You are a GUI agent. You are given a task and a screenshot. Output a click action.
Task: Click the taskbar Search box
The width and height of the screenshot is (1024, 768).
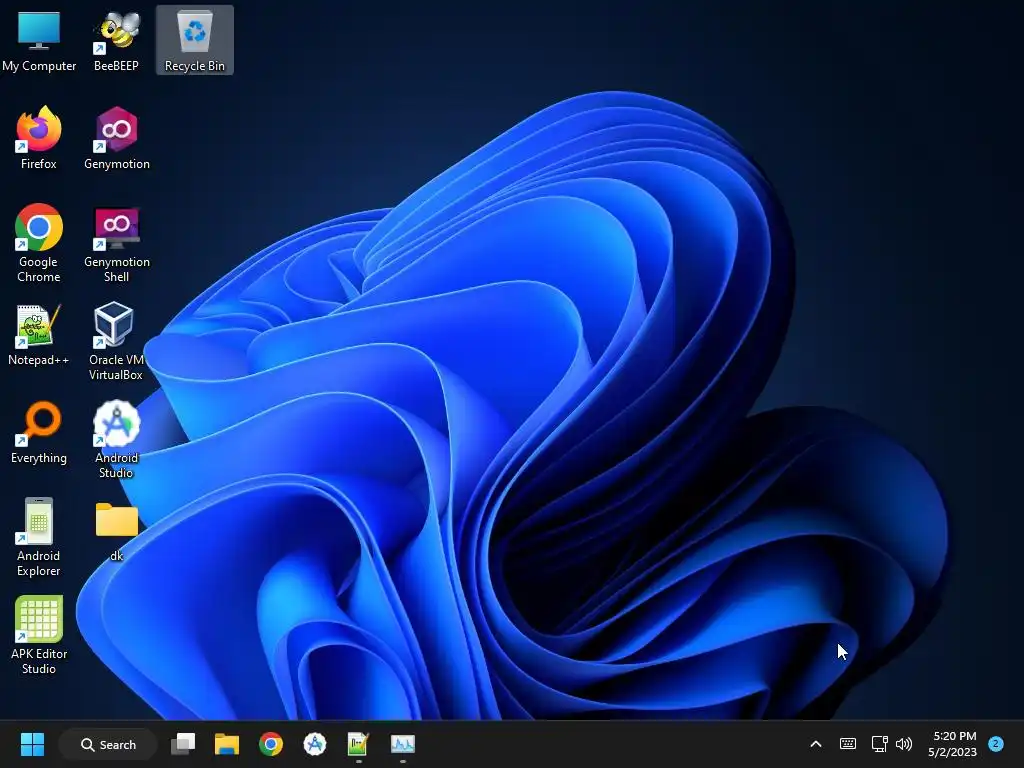click(x=108, y=744)
